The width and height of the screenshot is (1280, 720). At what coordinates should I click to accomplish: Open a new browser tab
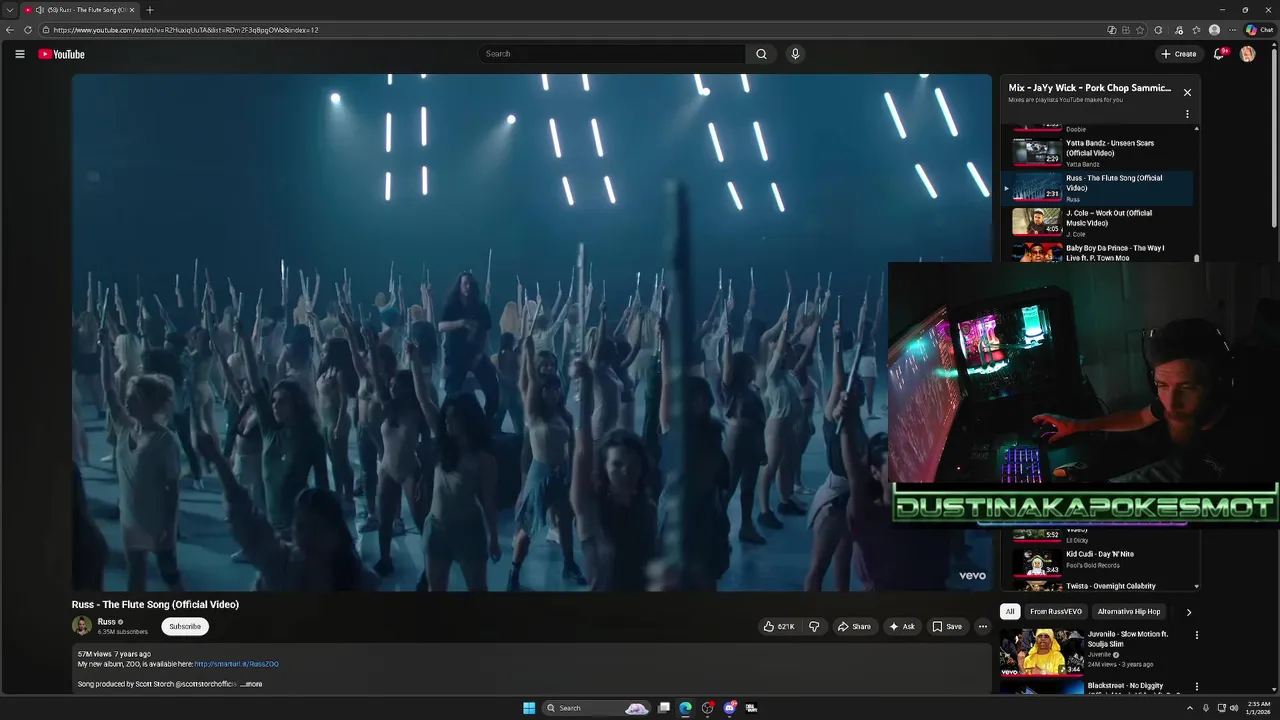coord(150,10)
